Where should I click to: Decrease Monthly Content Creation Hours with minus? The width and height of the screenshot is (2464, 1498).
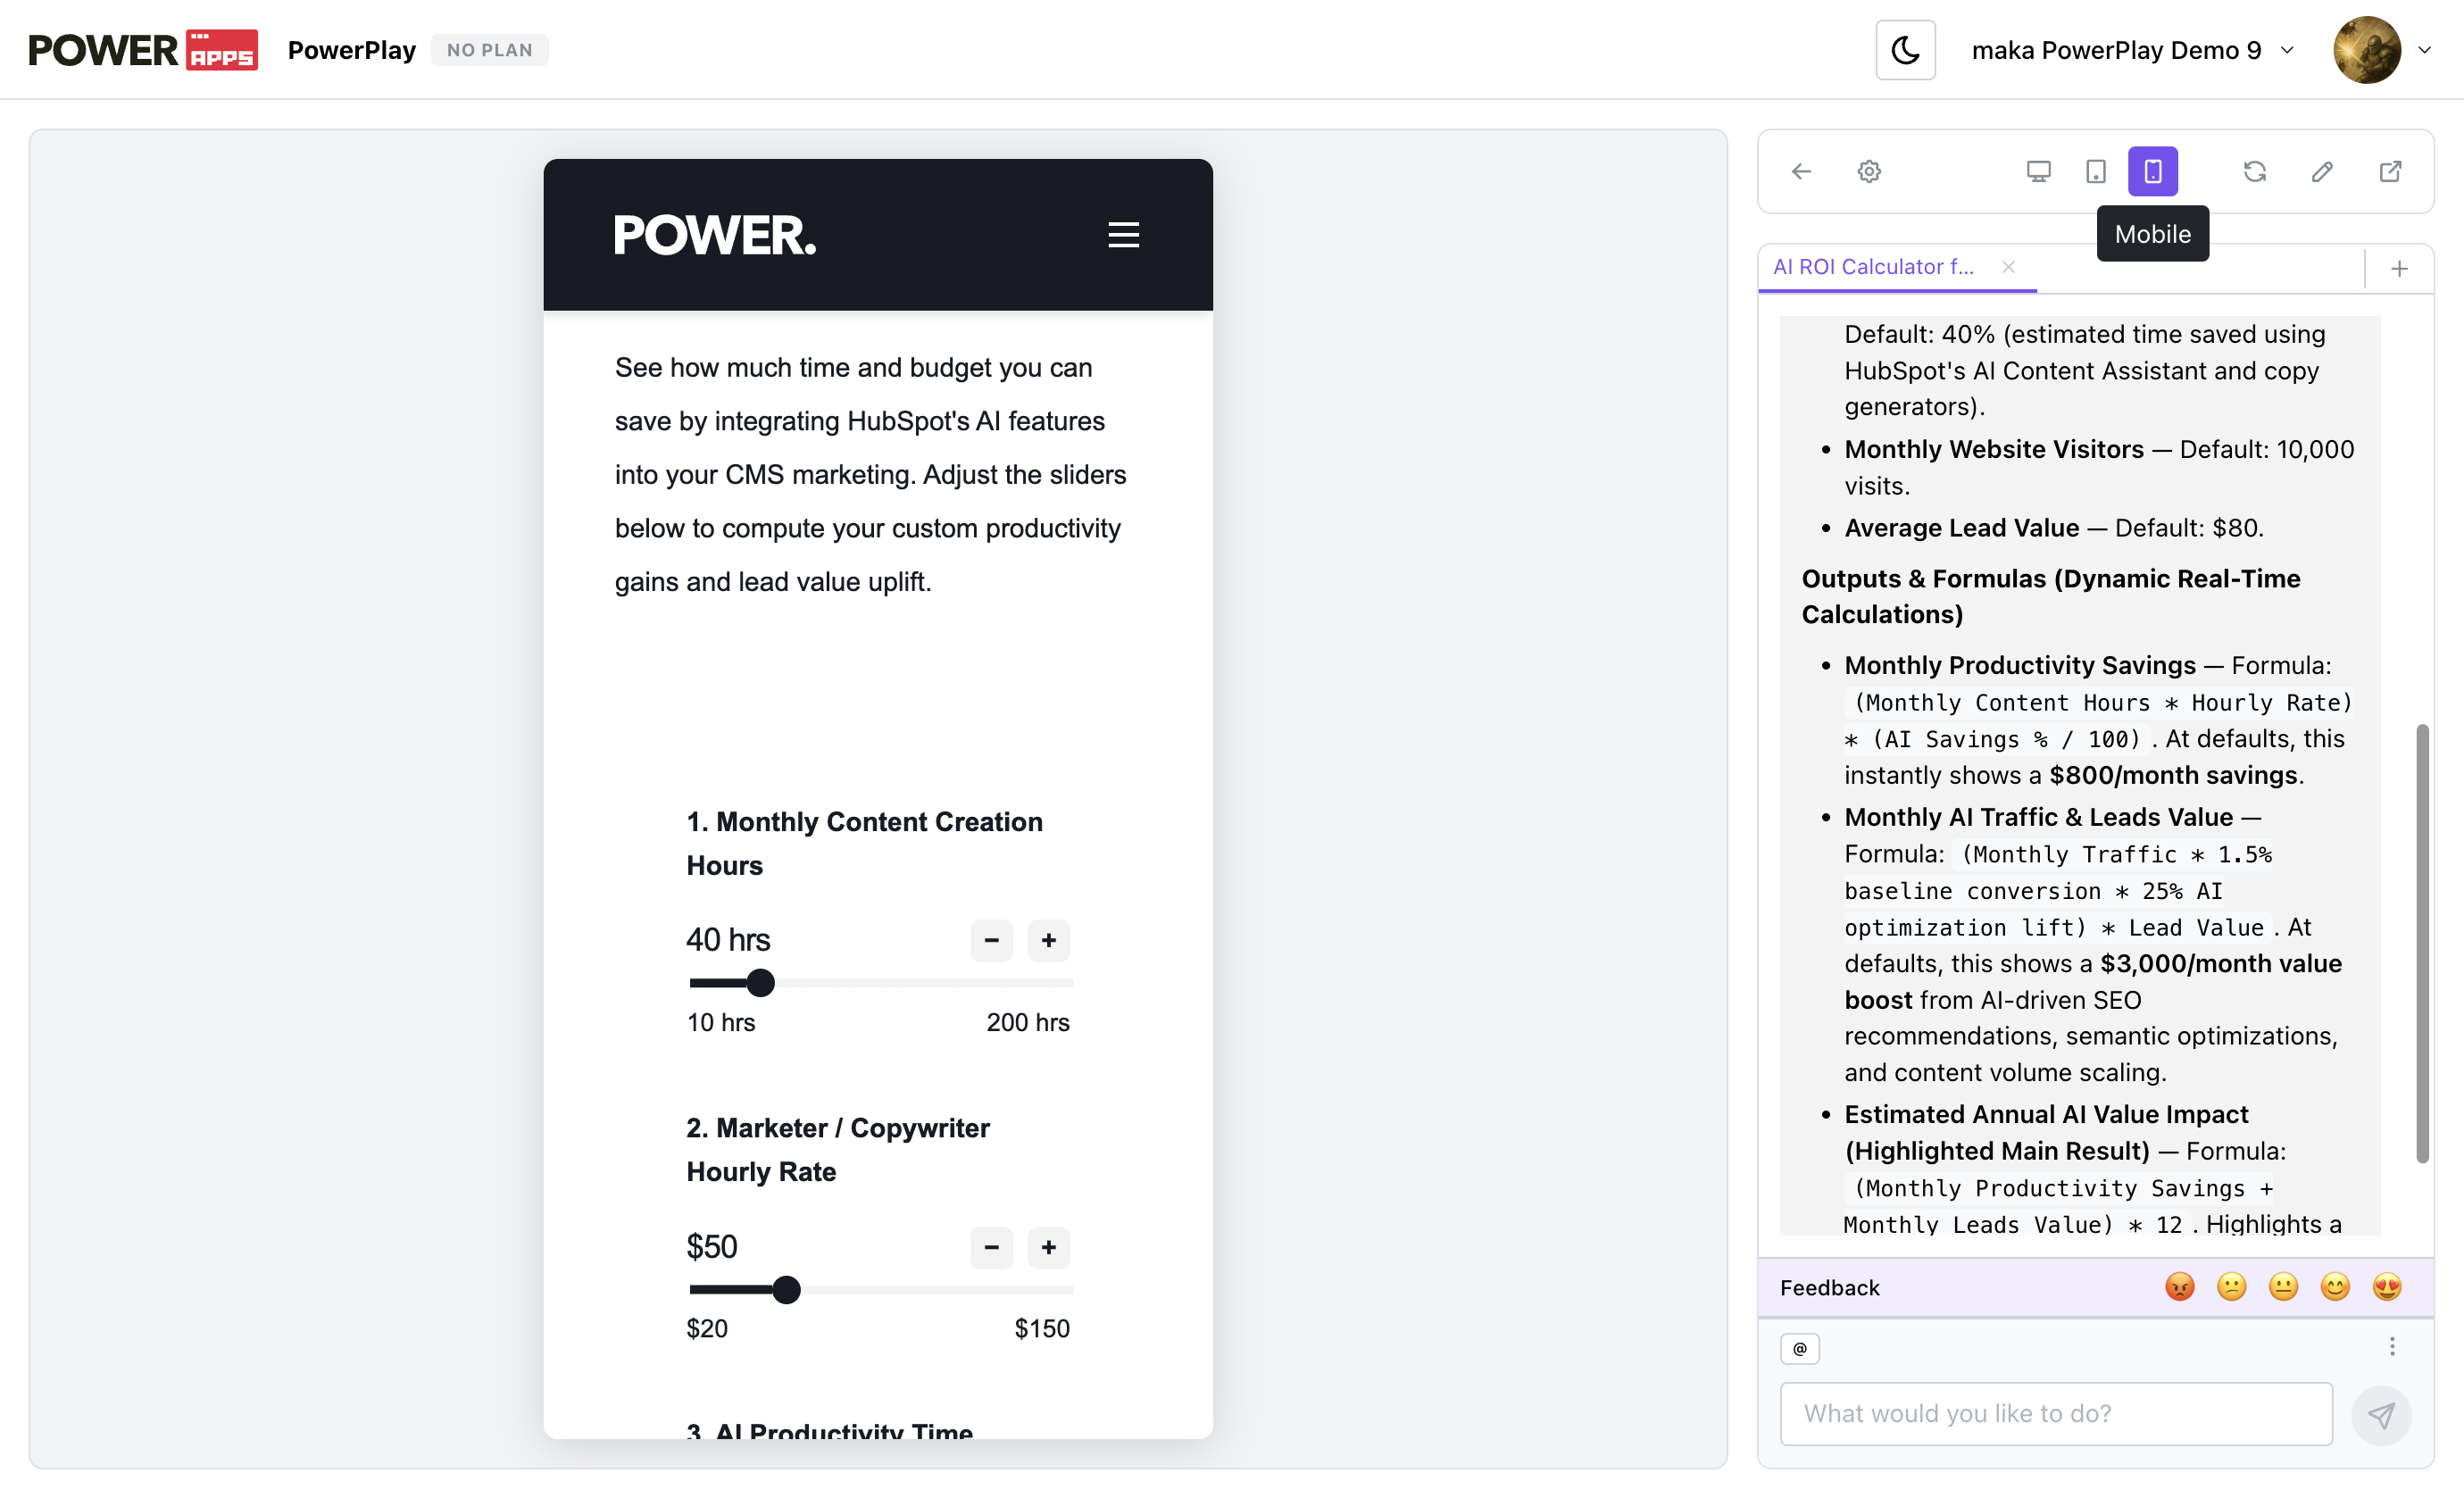[x=991, y=941]
